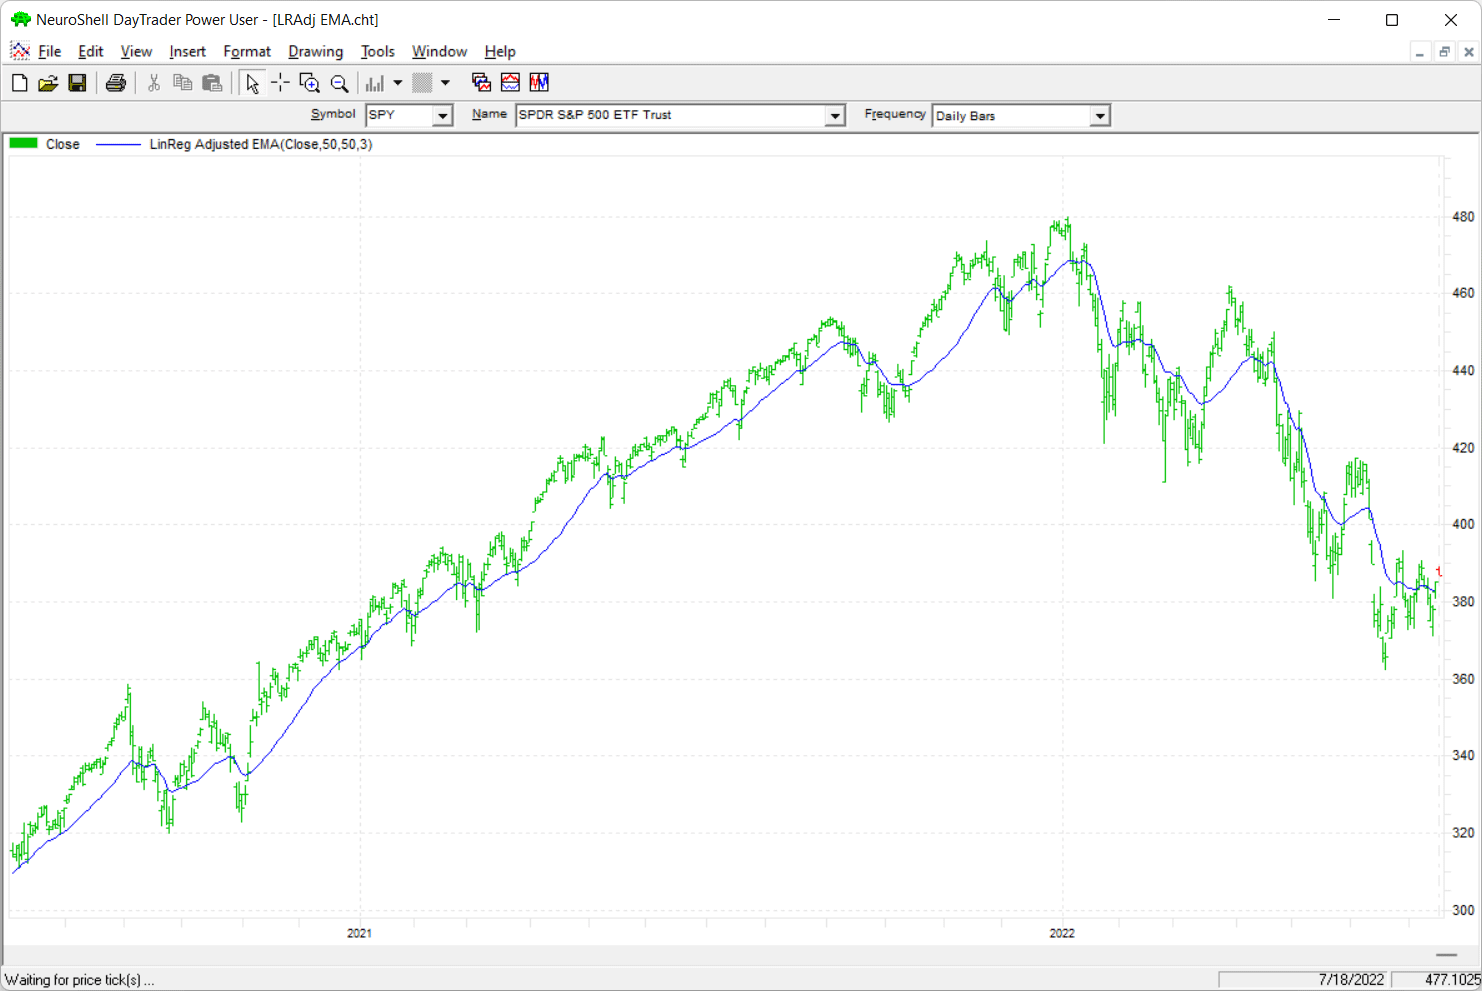The image size is (1482, 991).
Task: Open the Help menu
Action: [x=500, y=52]
